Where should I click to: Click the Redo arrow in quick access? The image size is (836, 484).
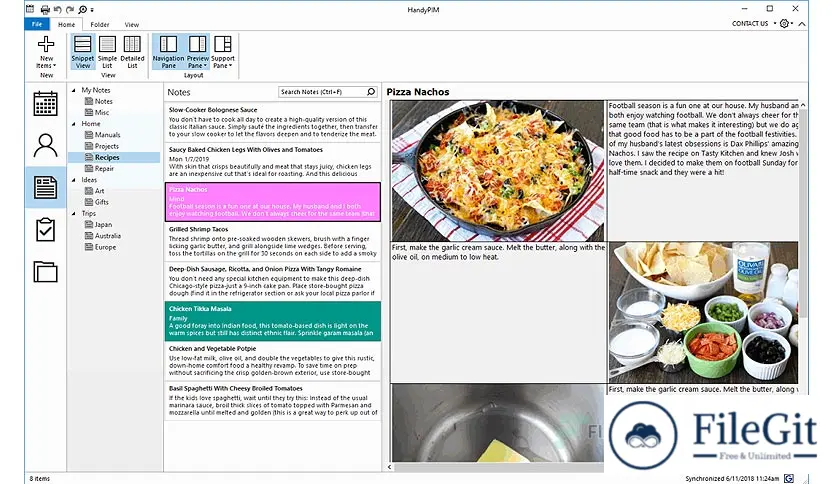[x=70, y=9]
